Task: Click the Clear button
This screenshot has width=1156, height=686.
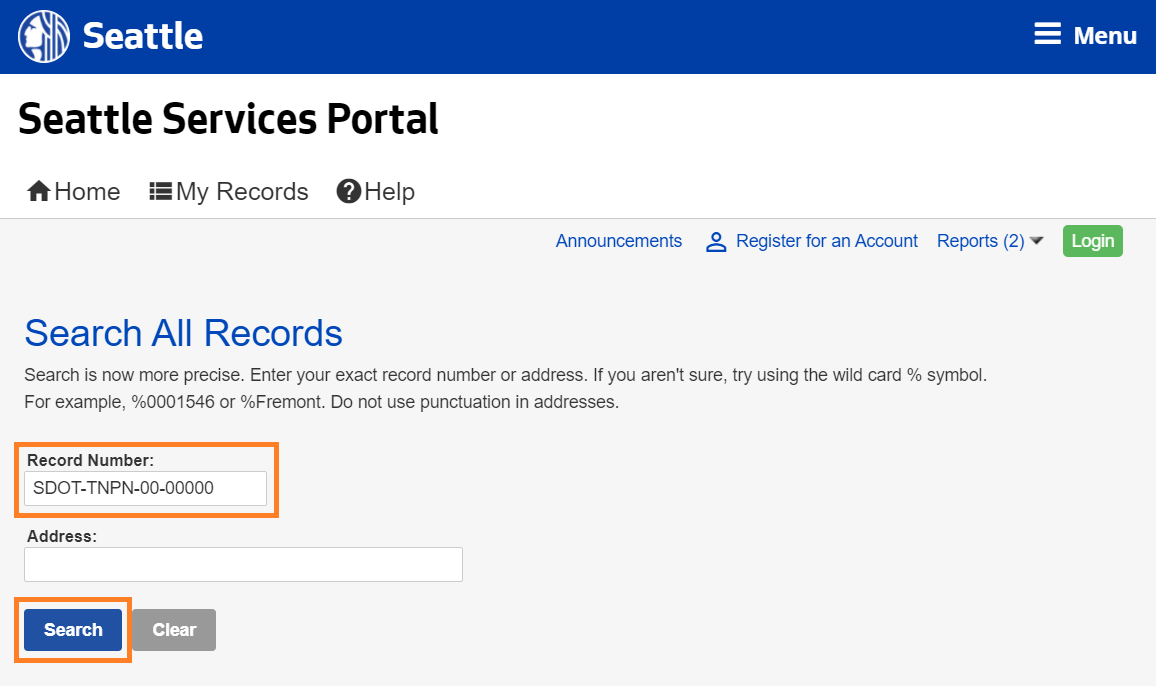Action: 173,629
